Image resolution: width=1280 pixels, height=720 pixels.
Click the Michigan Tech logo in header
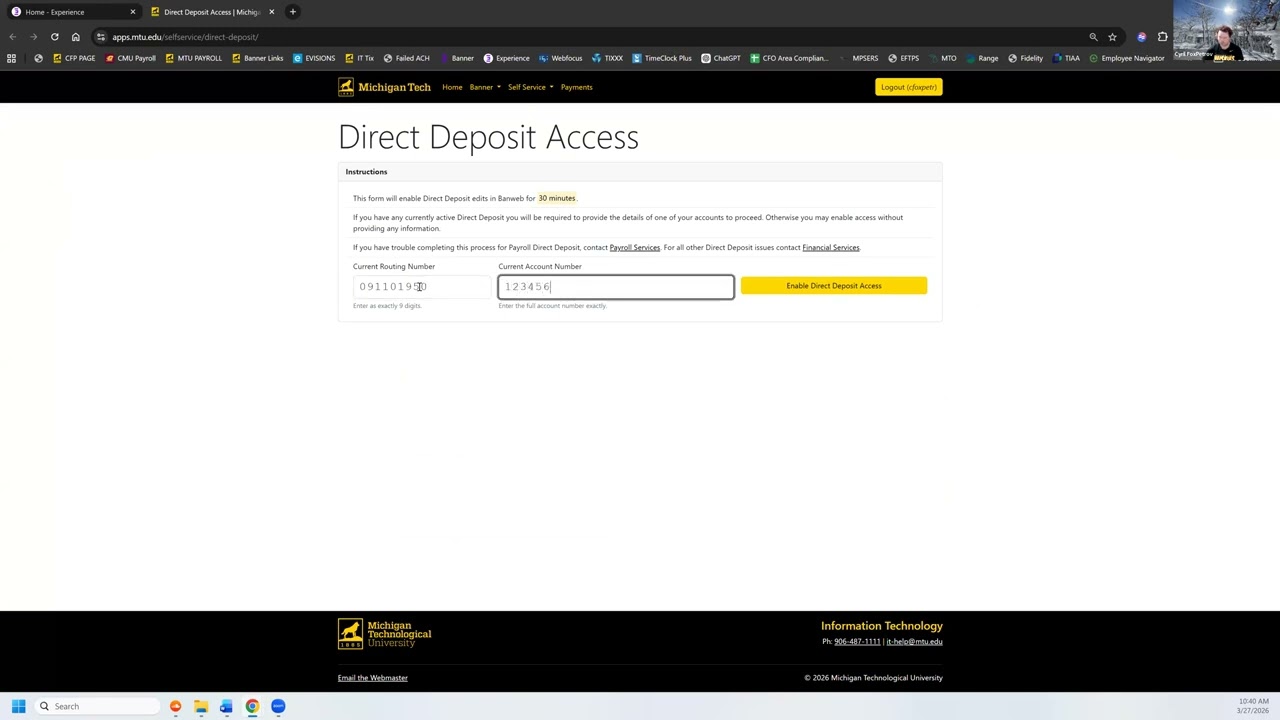click(x=385, y=87)
